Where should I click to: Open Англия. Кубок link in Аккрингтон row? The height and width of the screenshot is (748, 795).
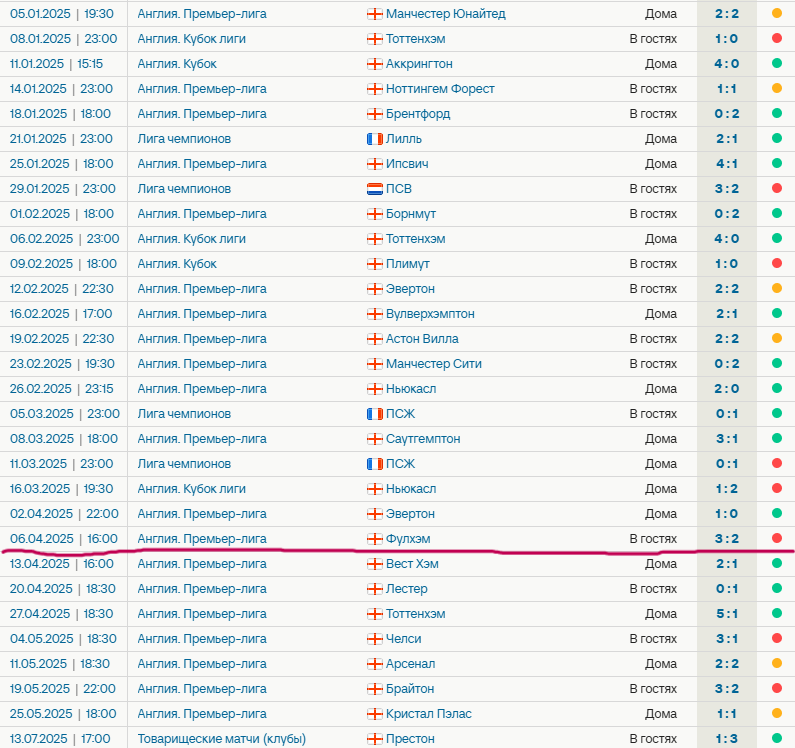pos(177,64)
